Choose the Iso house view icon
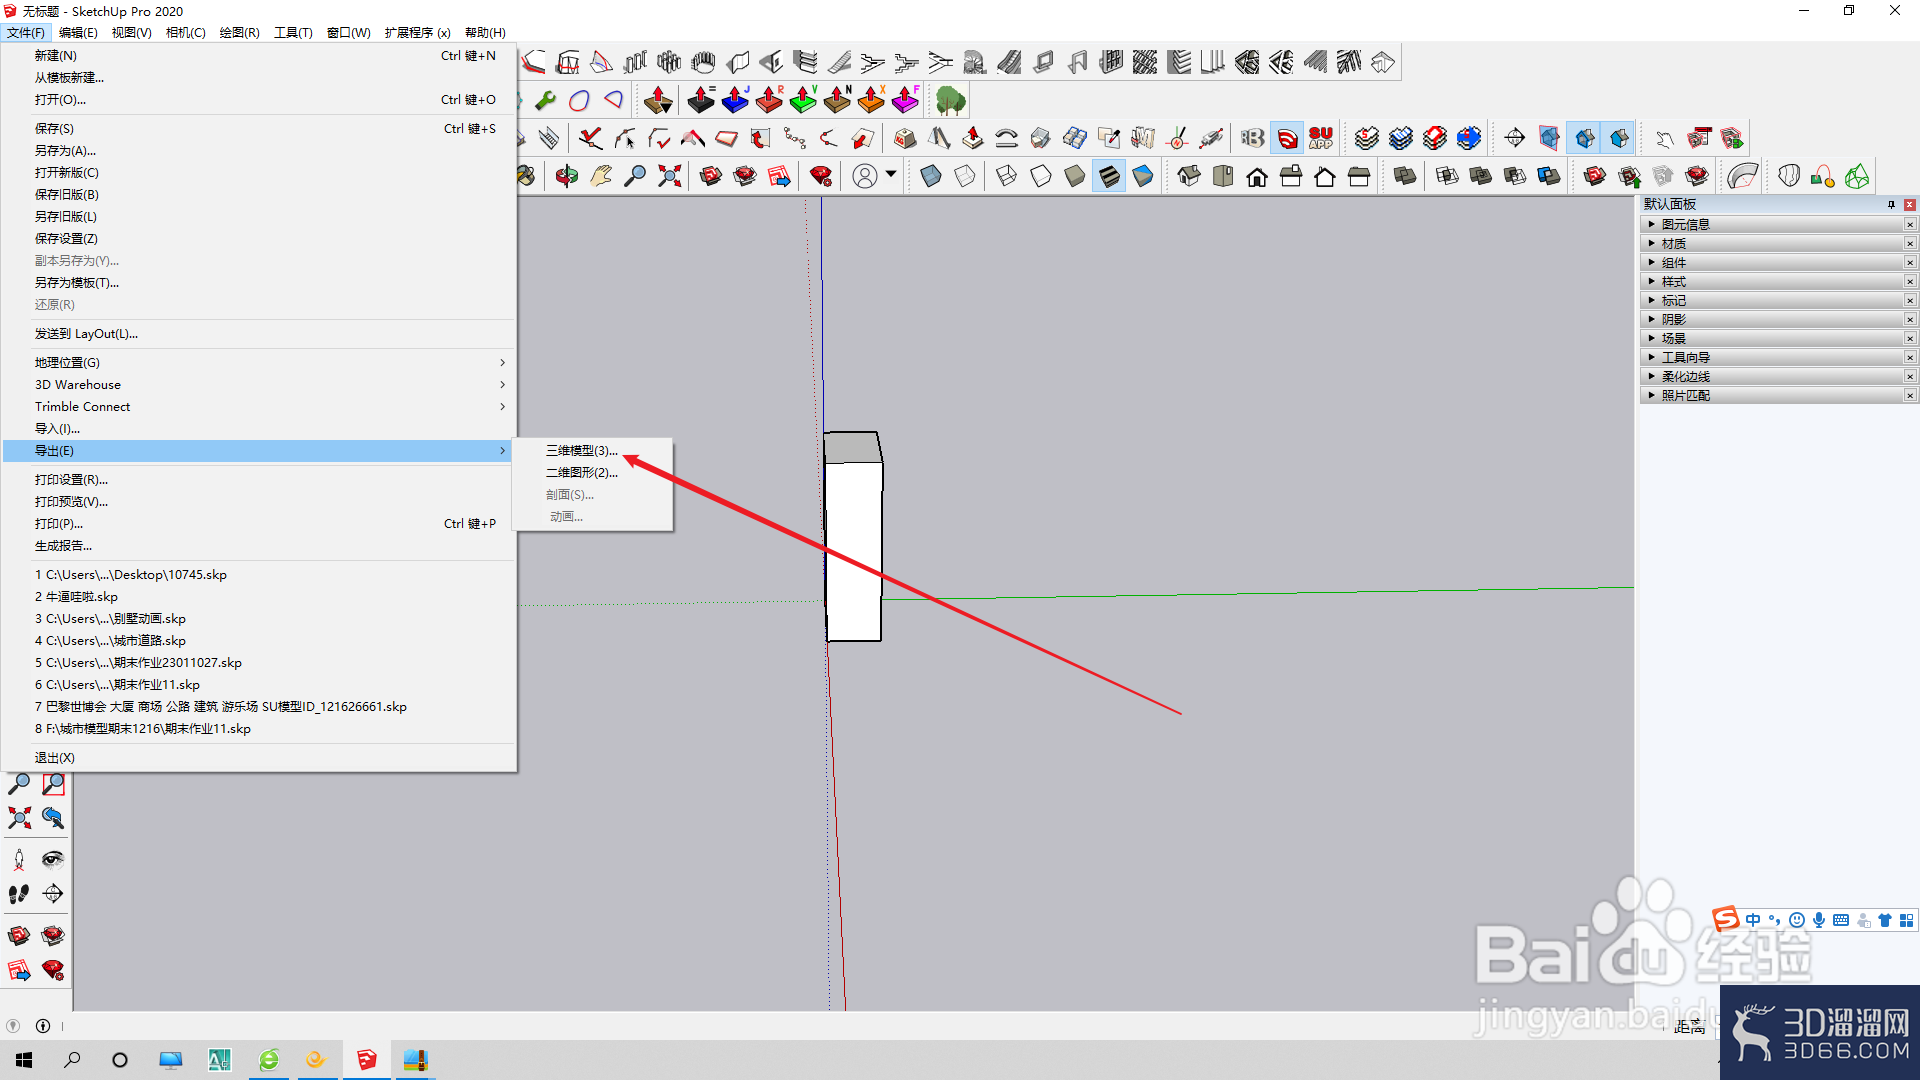Screen dimensions: 1920x1080 click(1189, 177)
